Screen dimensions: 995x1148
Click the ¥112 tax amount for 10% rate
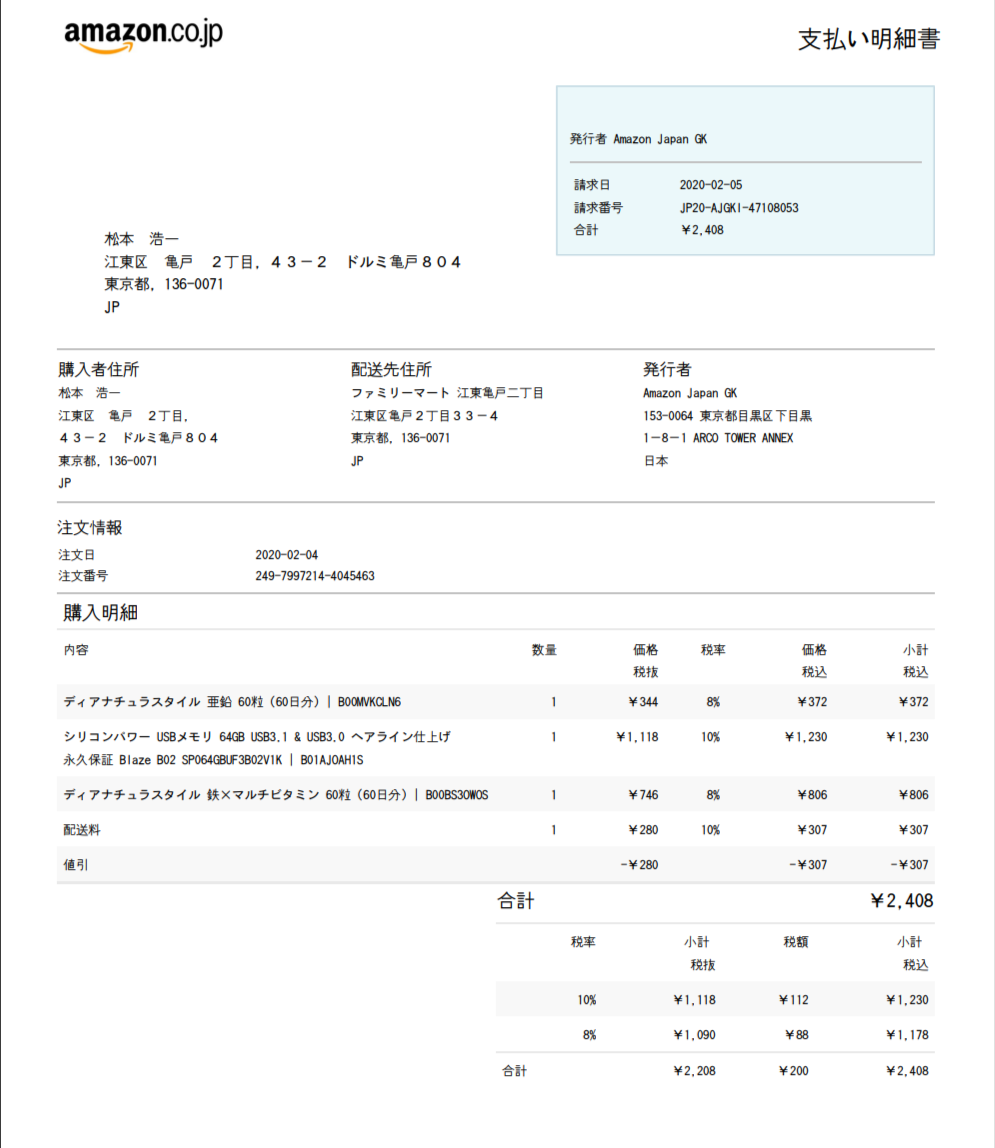click(x=795, y=1000)
